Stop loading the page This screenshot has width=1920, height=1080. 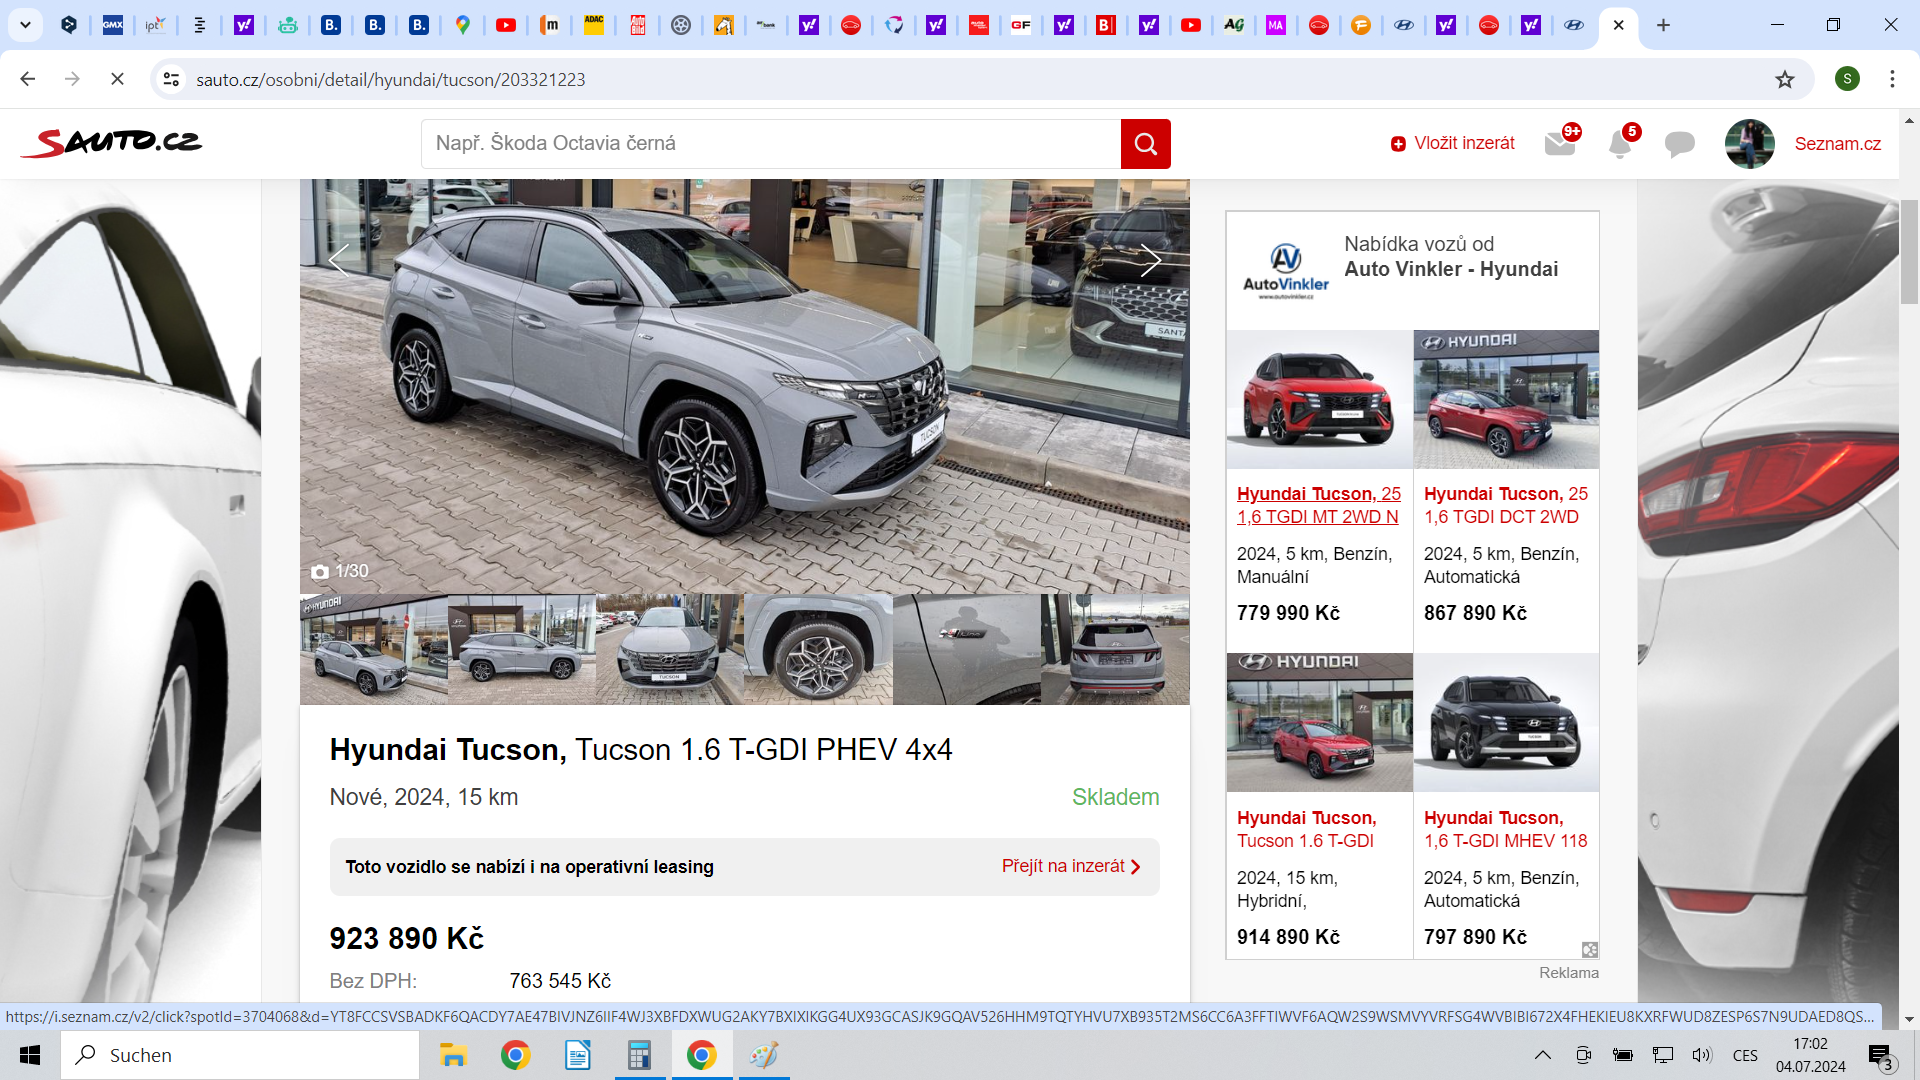point(117,79)
